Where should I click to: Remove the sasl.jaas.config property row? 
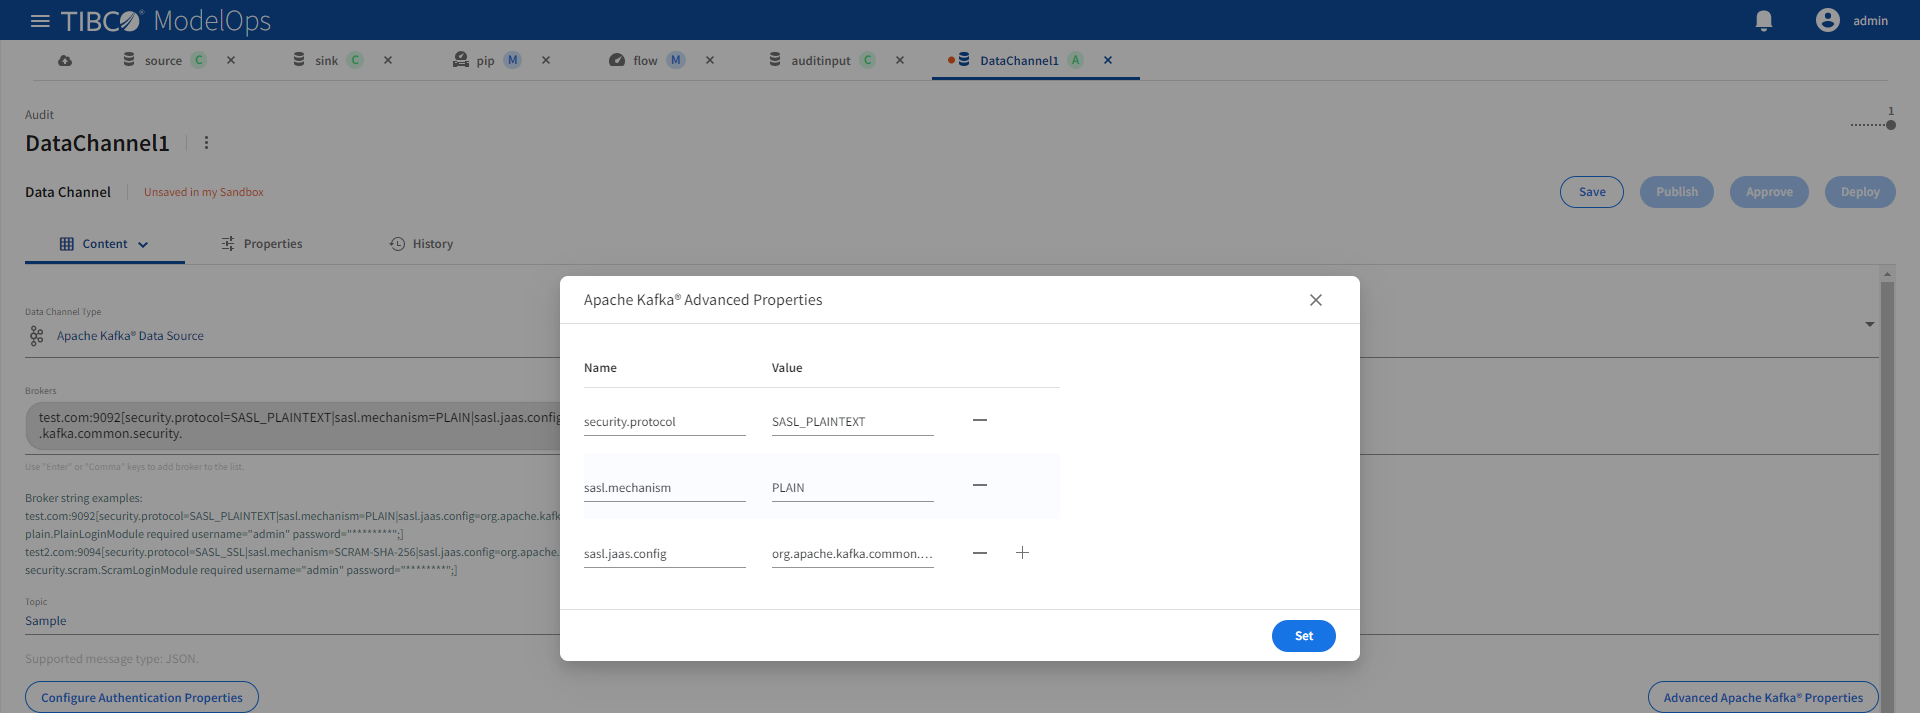980,553
